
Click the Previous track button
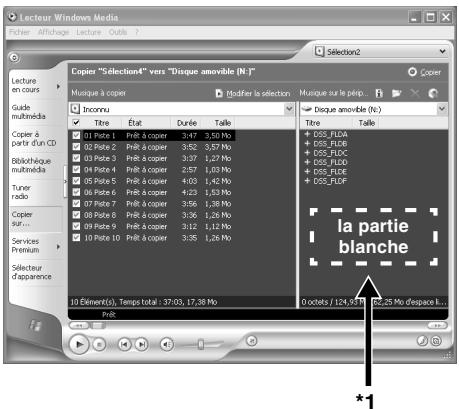tap(124, 344)
